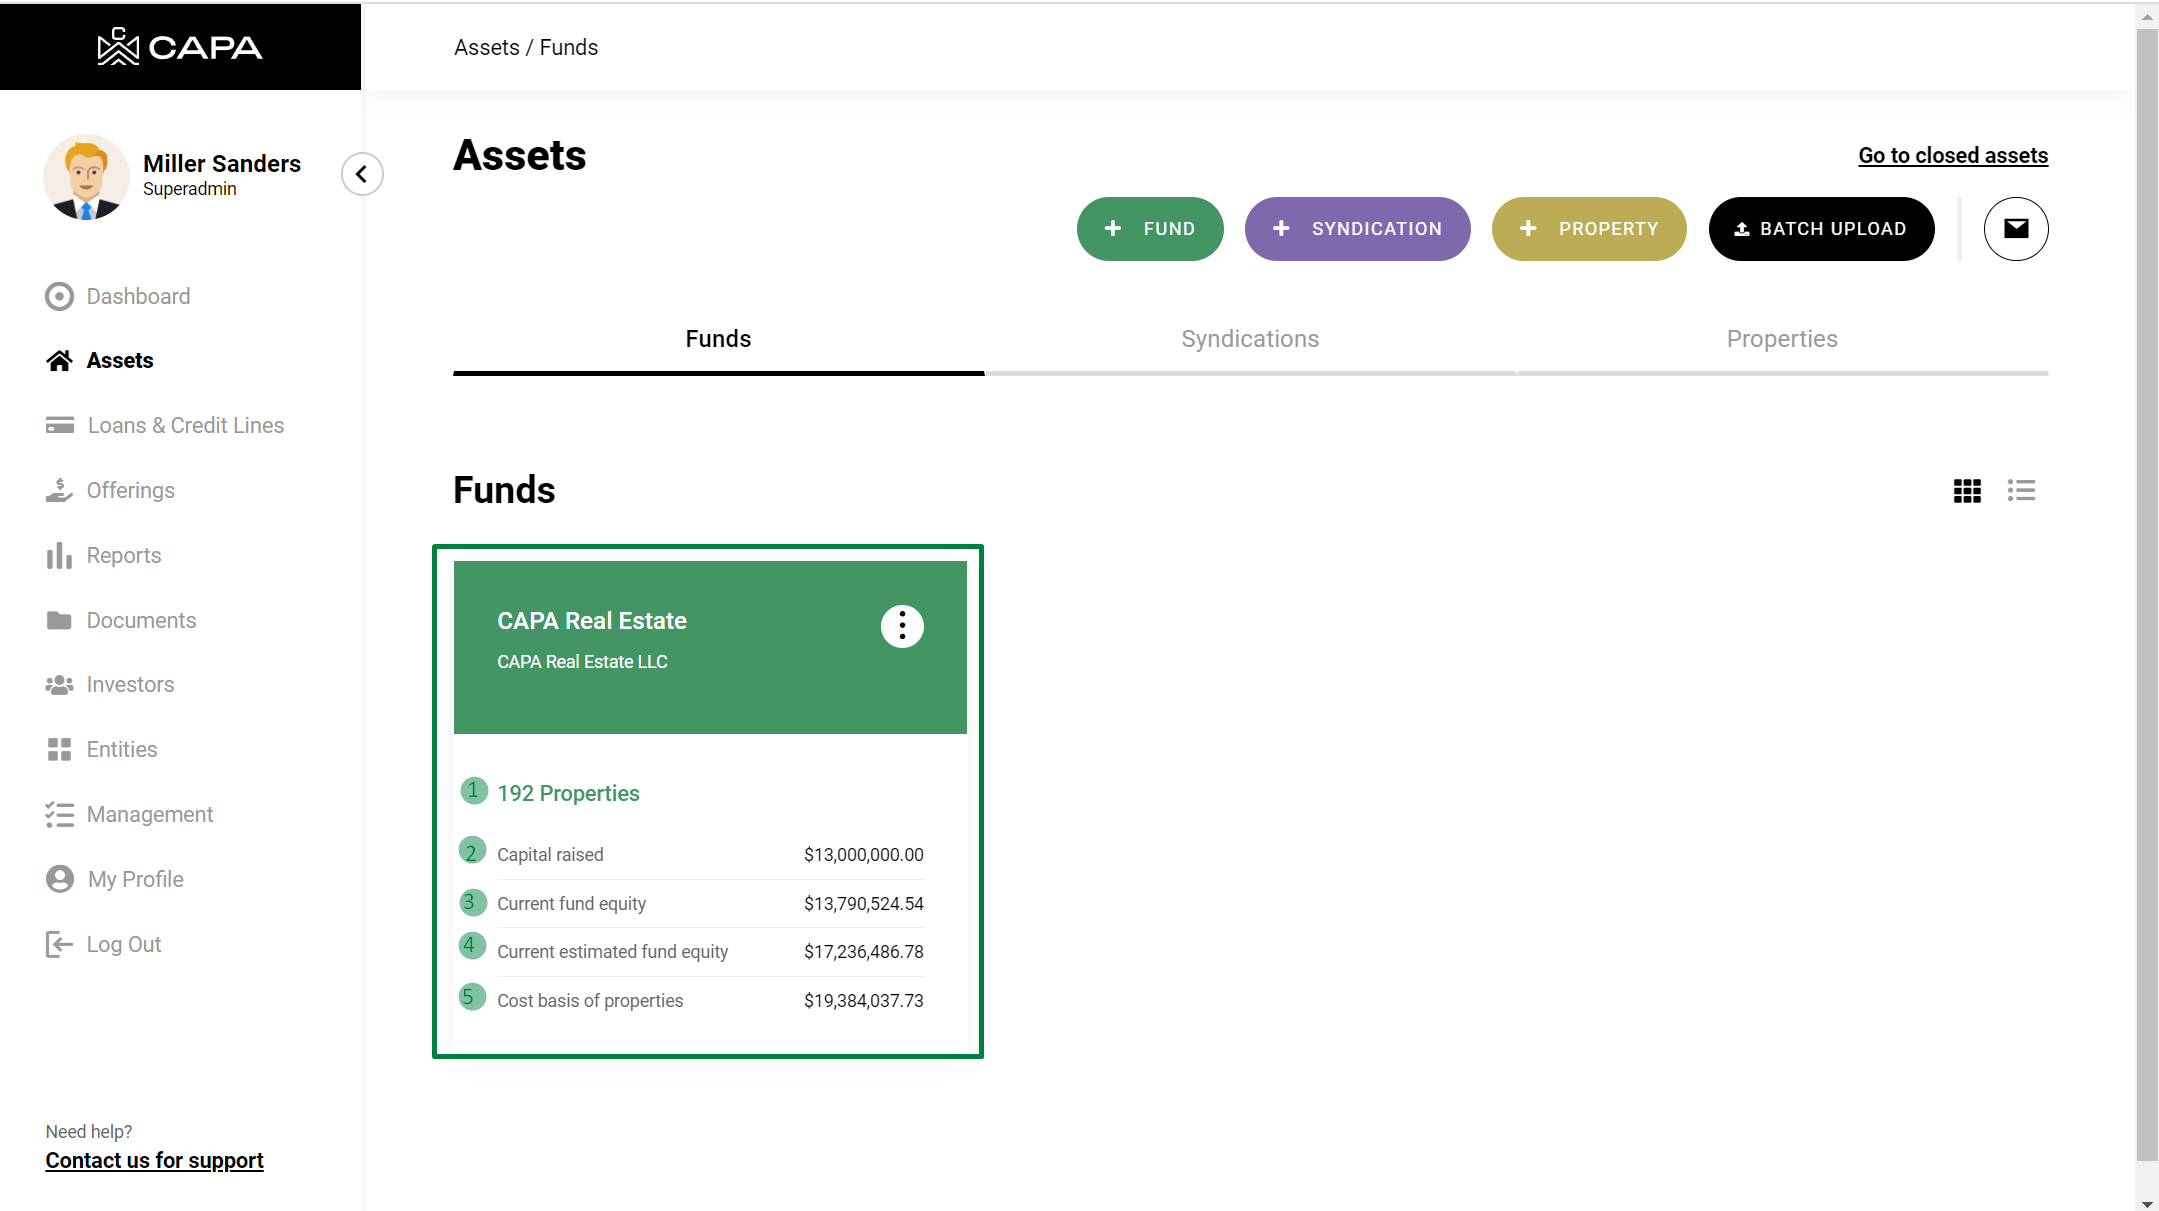Click the Investors group icon

(x=59, y=685)
